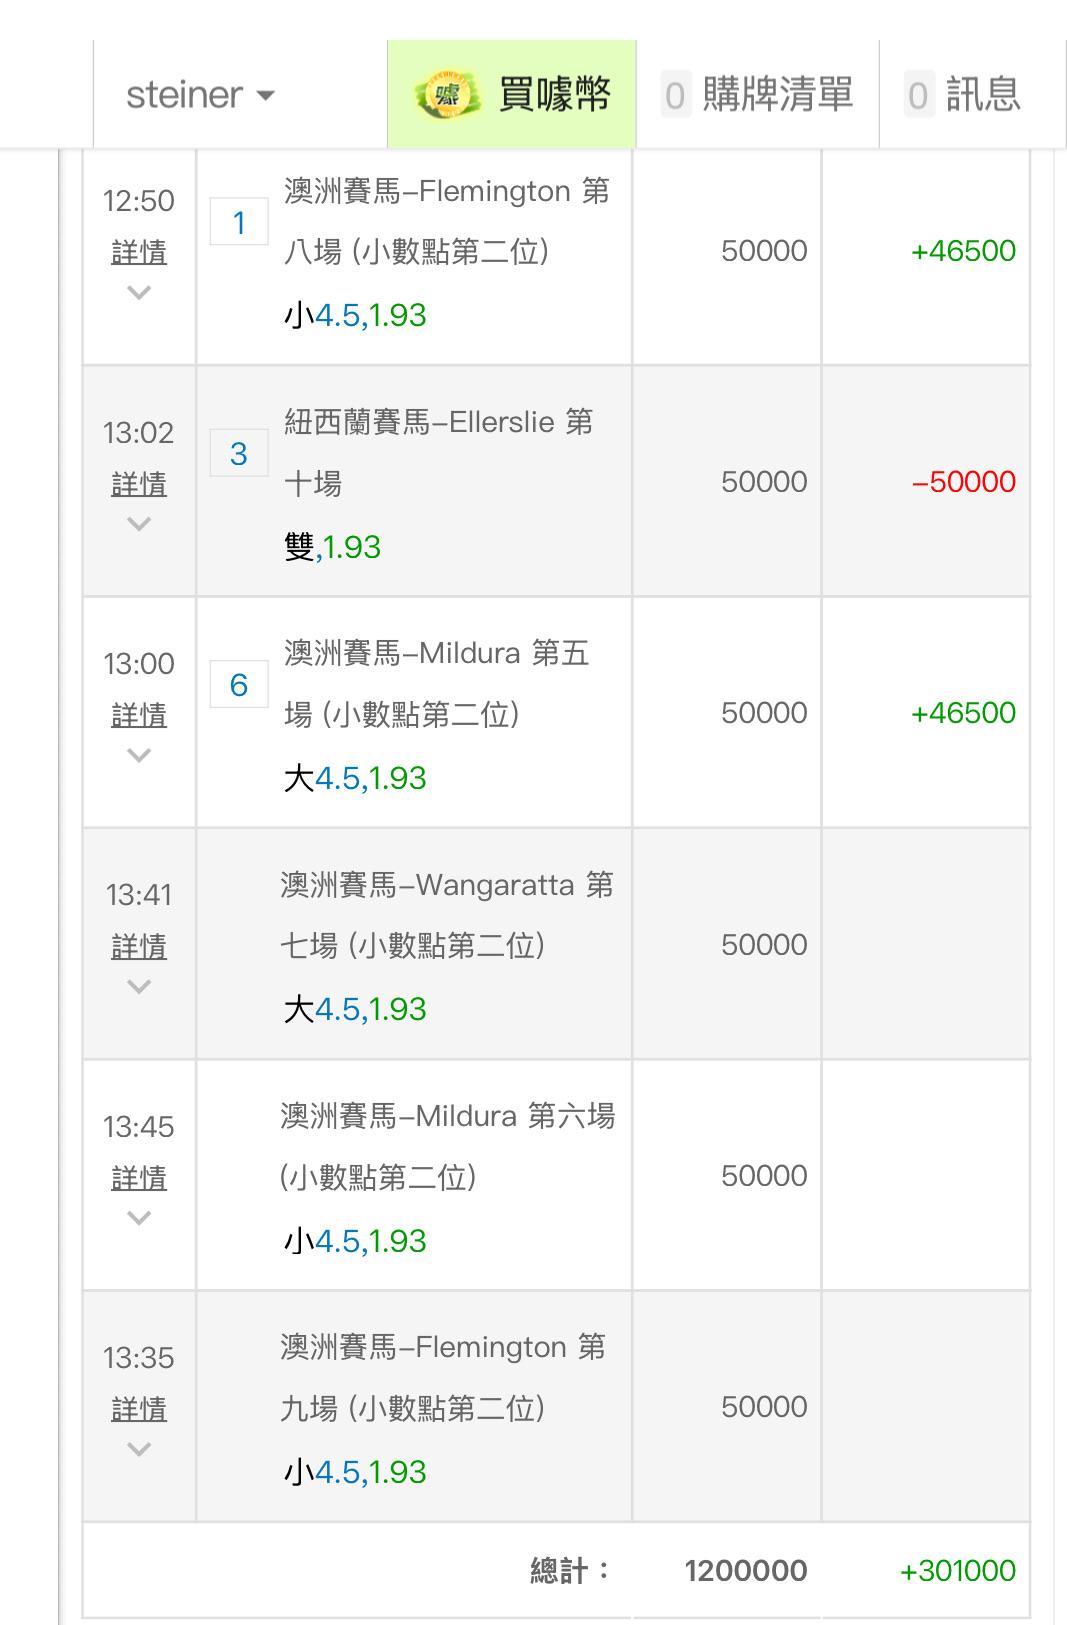Click 詳情 link for the 13:41 bet
The image size is (1067, 1625).
[139, 946]
